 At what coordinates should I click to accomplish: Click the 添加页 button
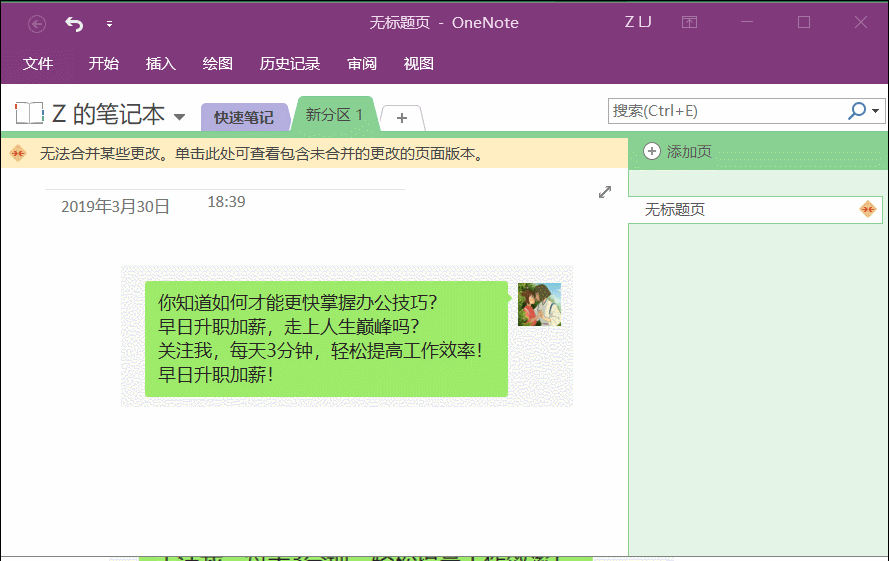point(678,151)
